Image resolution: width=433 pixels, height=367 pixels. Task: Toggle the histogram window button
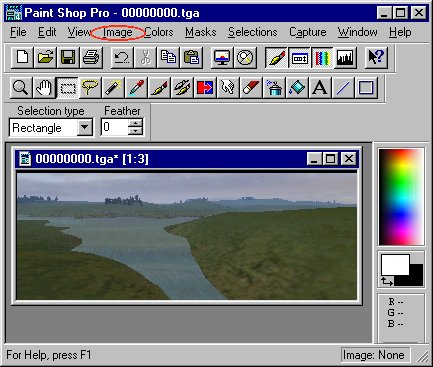[345, 58]
